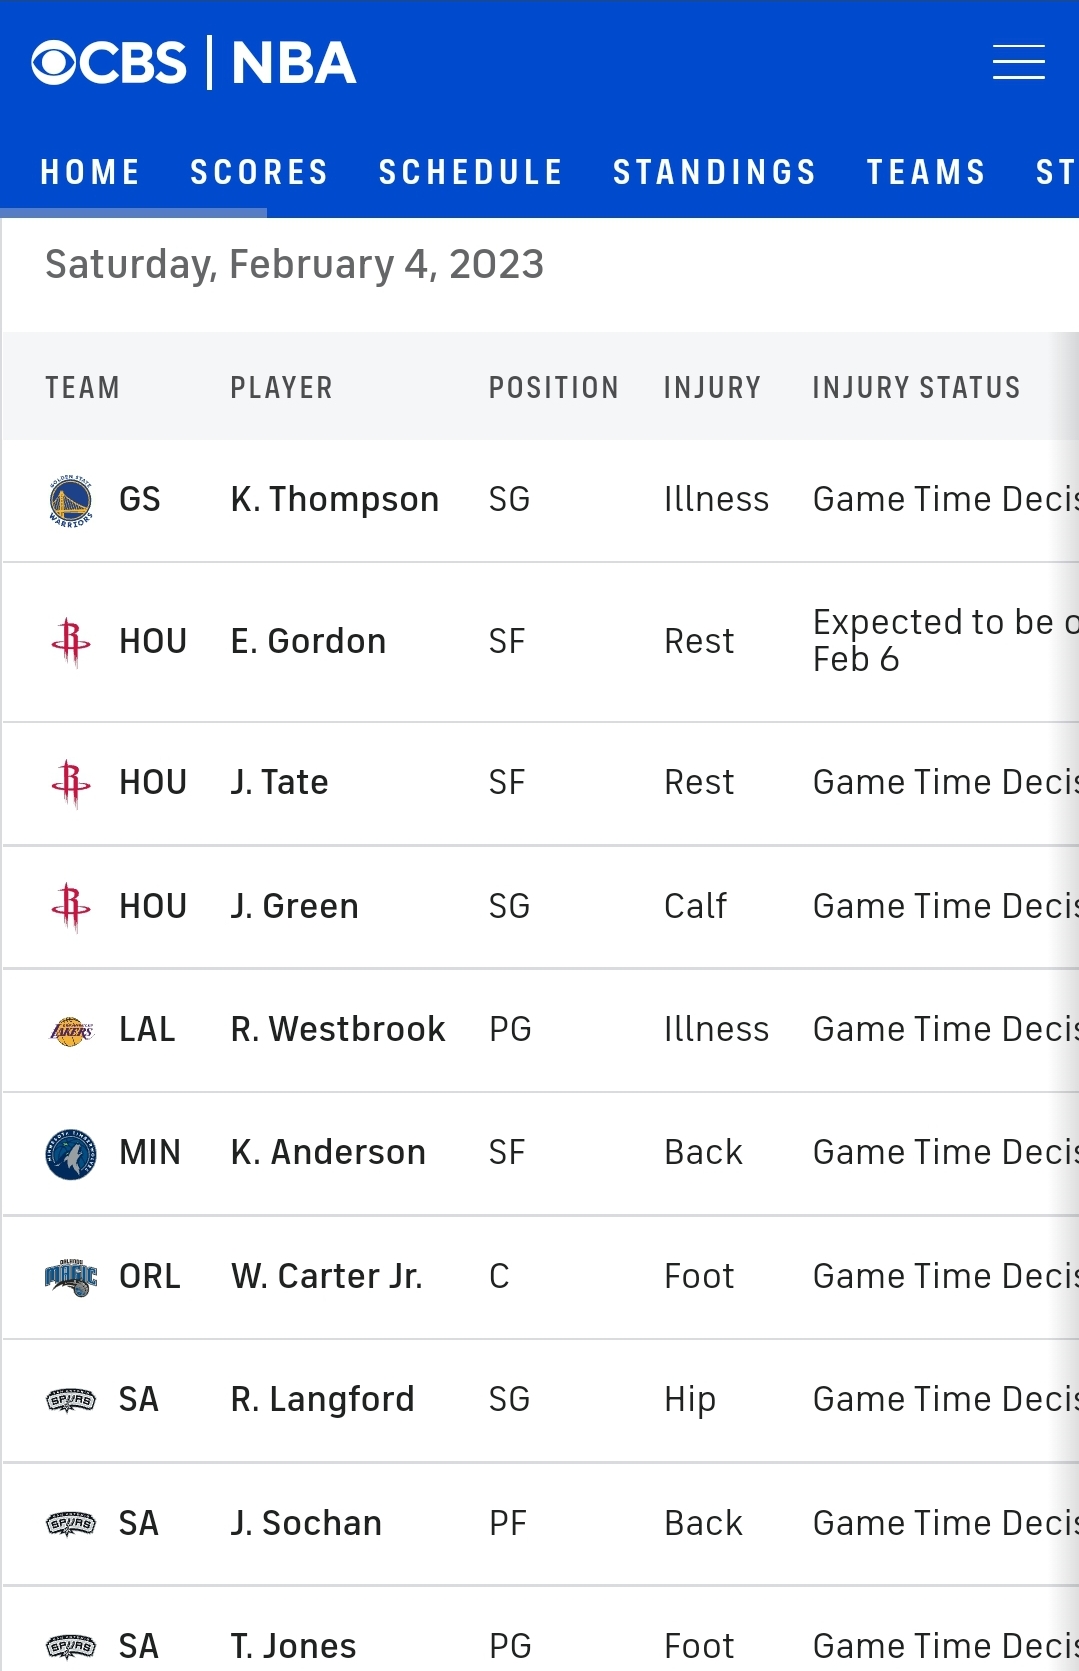Screen dimensions: 1079x1671
Task: Go to the Standings tab
Action: (x=715, y=172)
